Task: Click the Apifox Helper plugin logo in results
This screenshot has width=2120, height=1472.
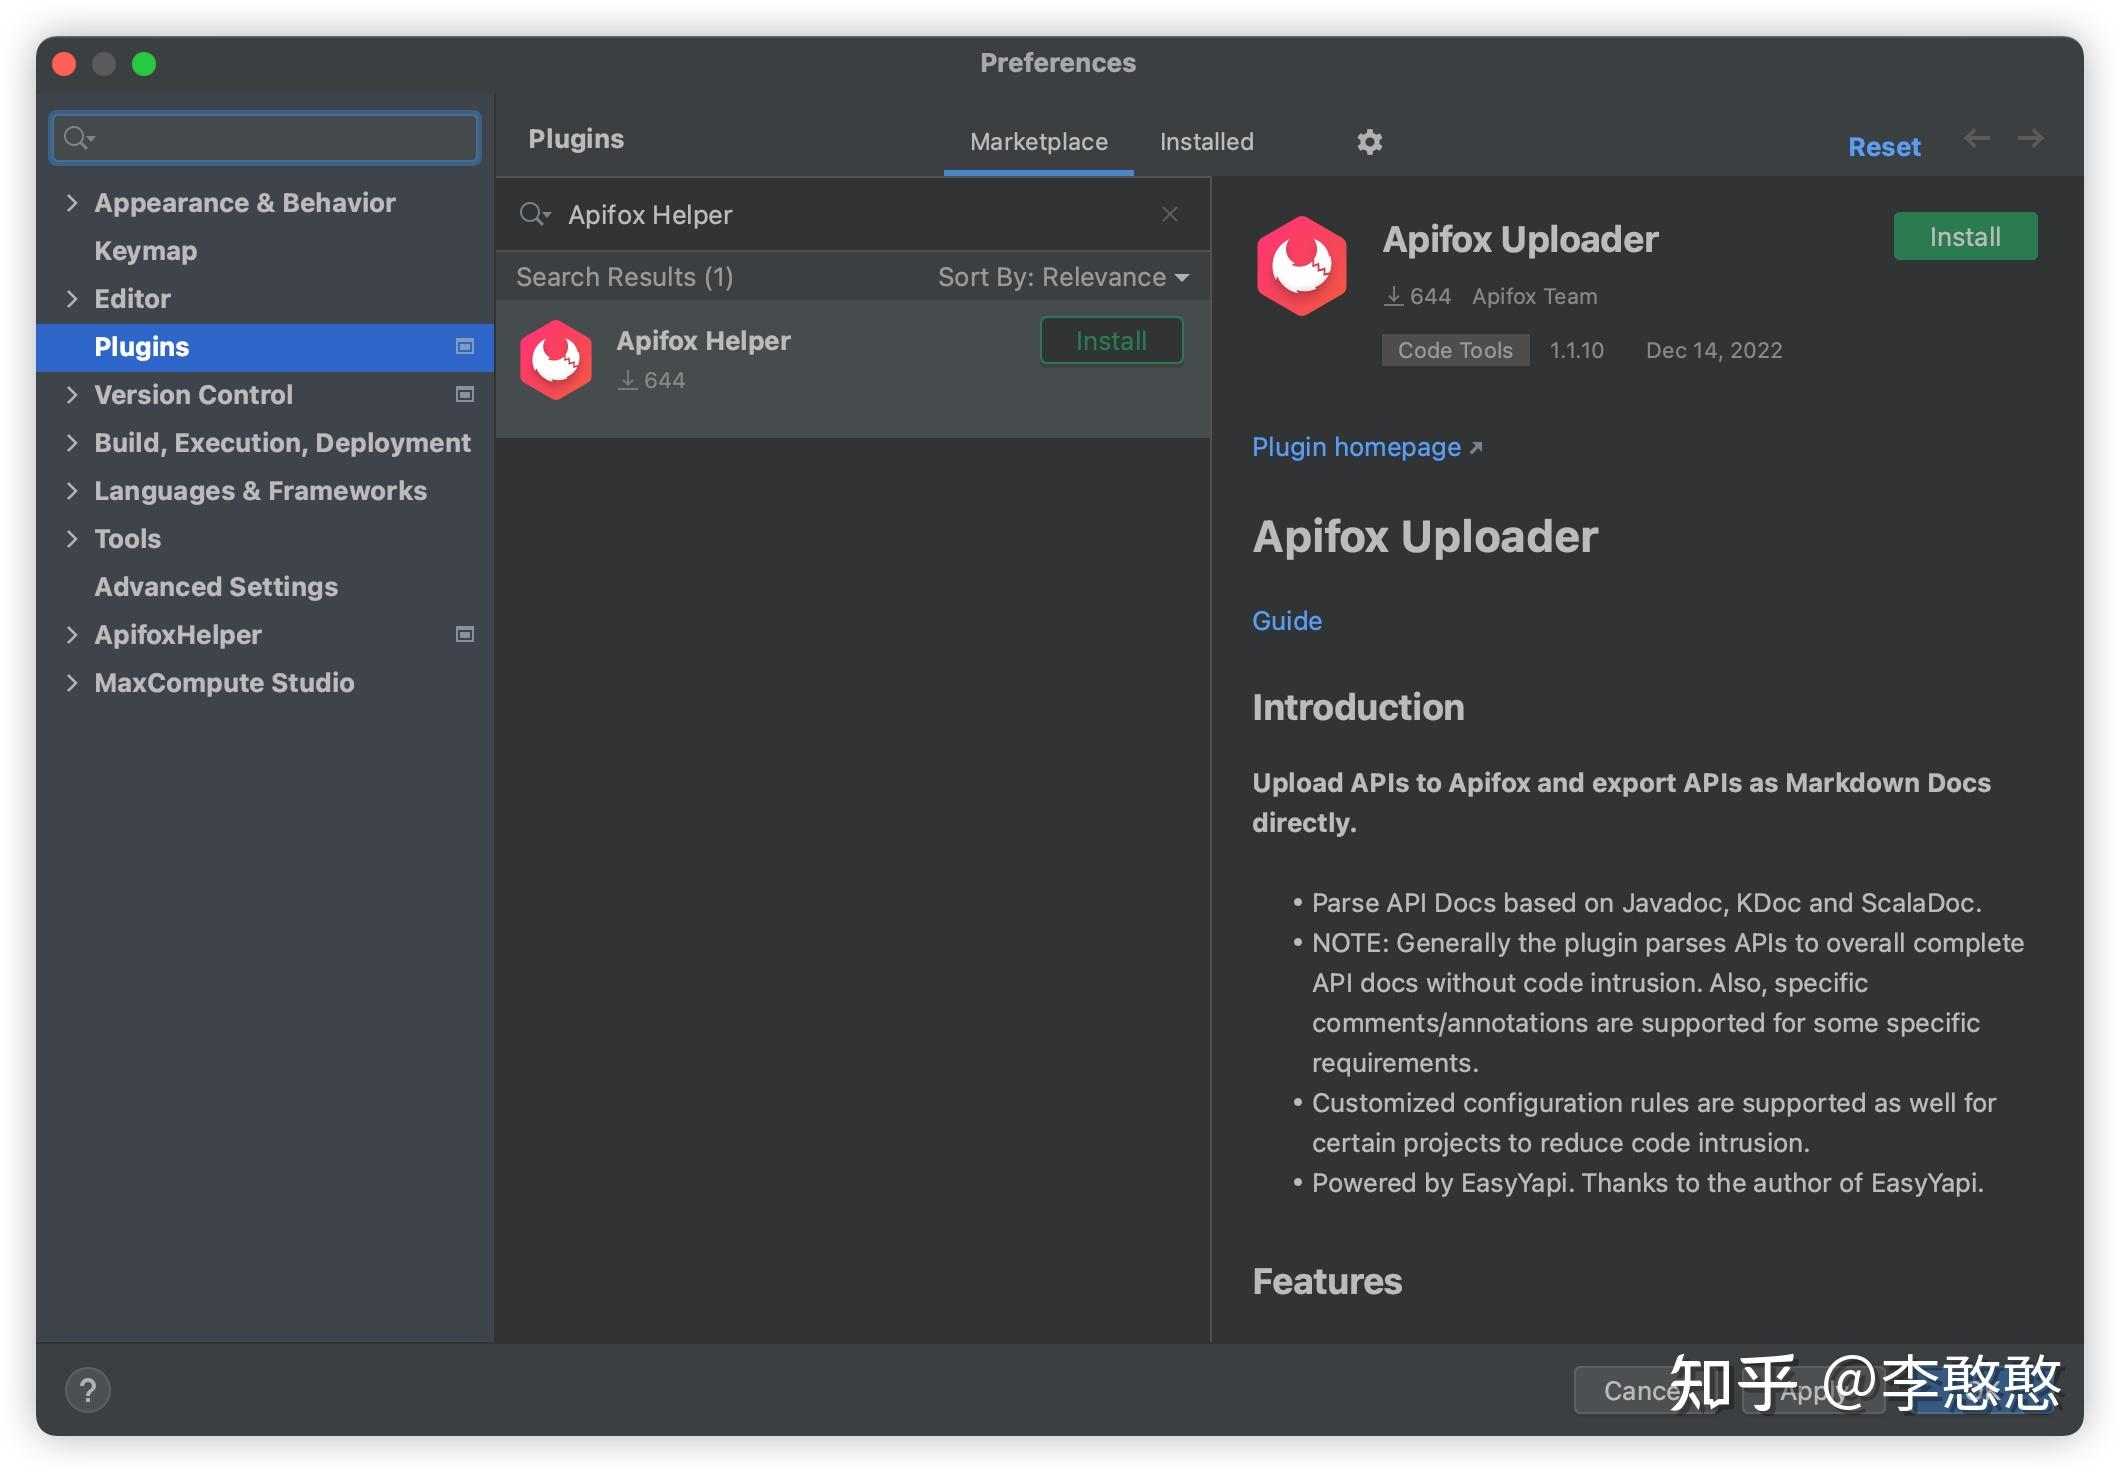Action: coord(557,360)
